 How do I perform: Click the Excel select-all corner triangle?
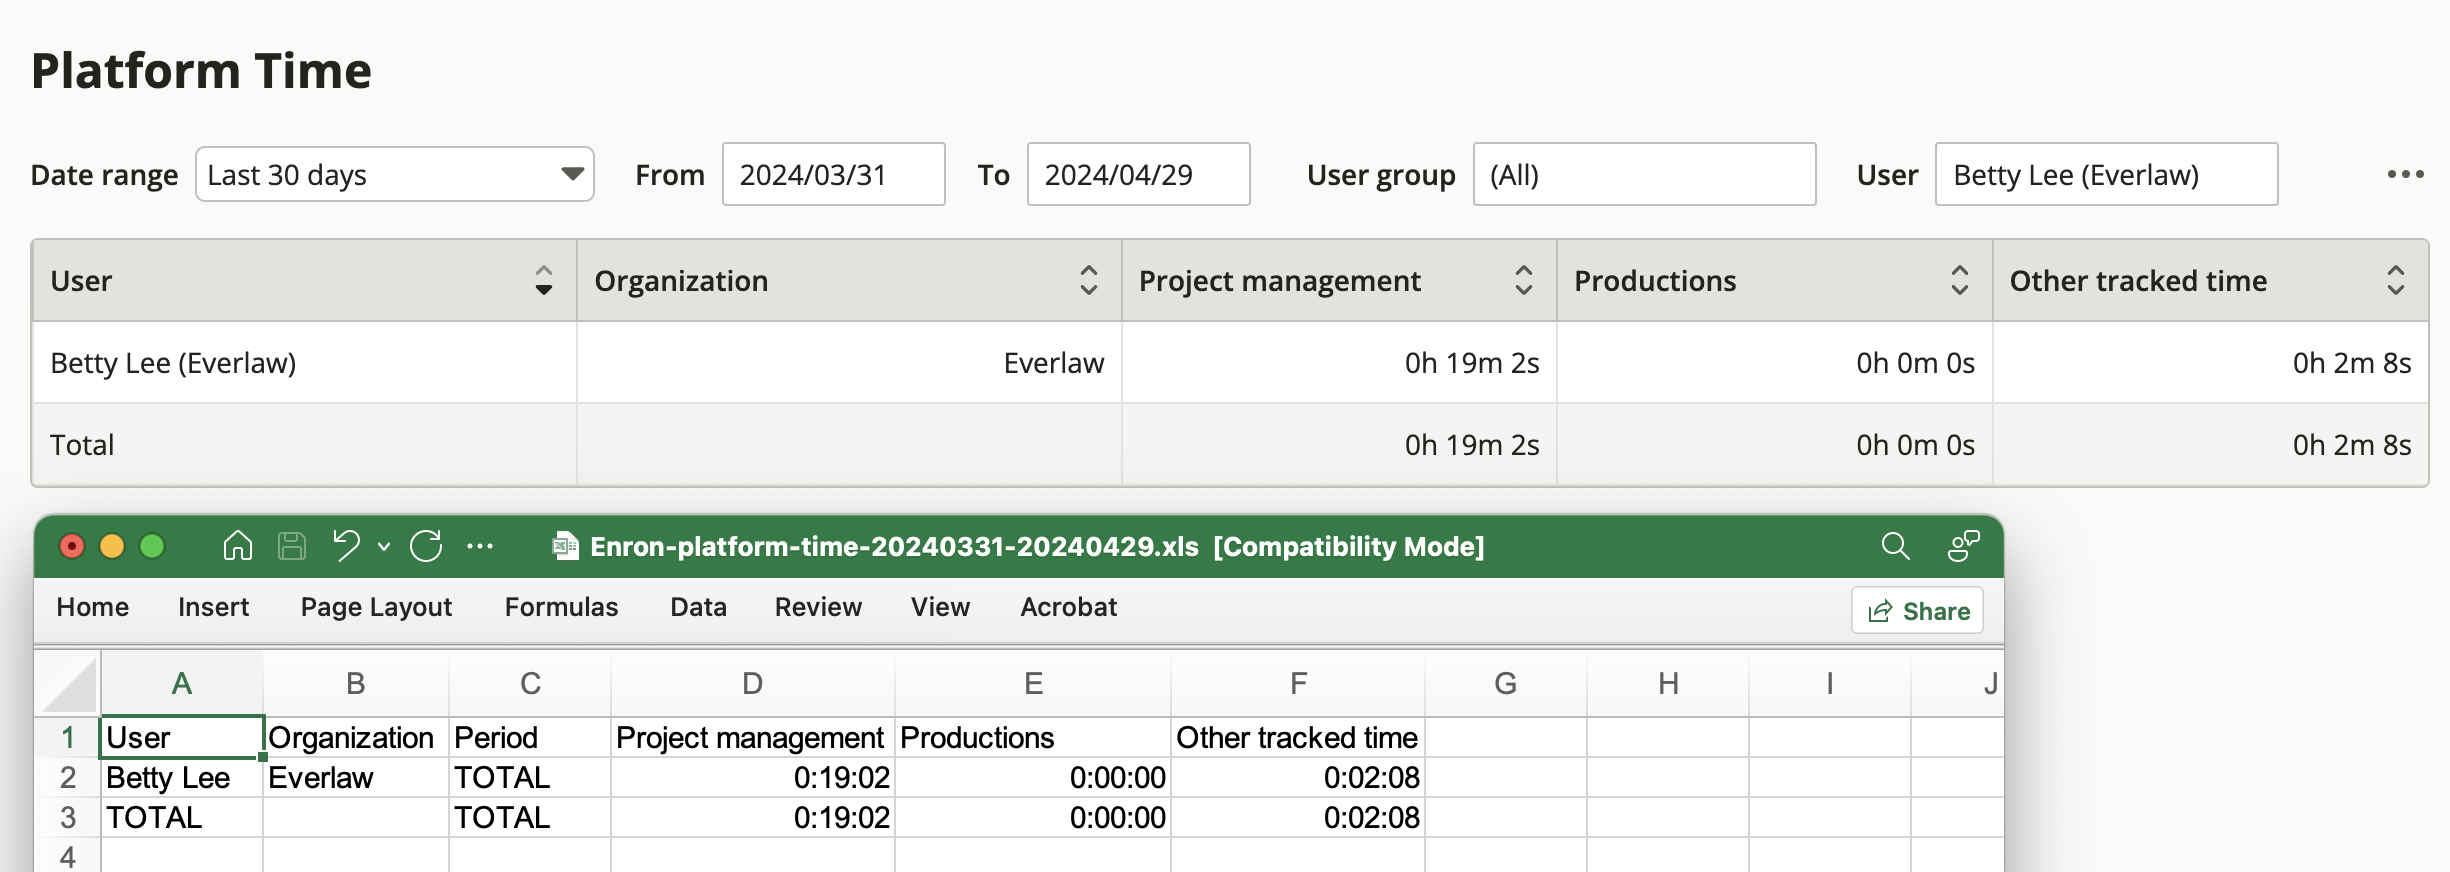68,683
